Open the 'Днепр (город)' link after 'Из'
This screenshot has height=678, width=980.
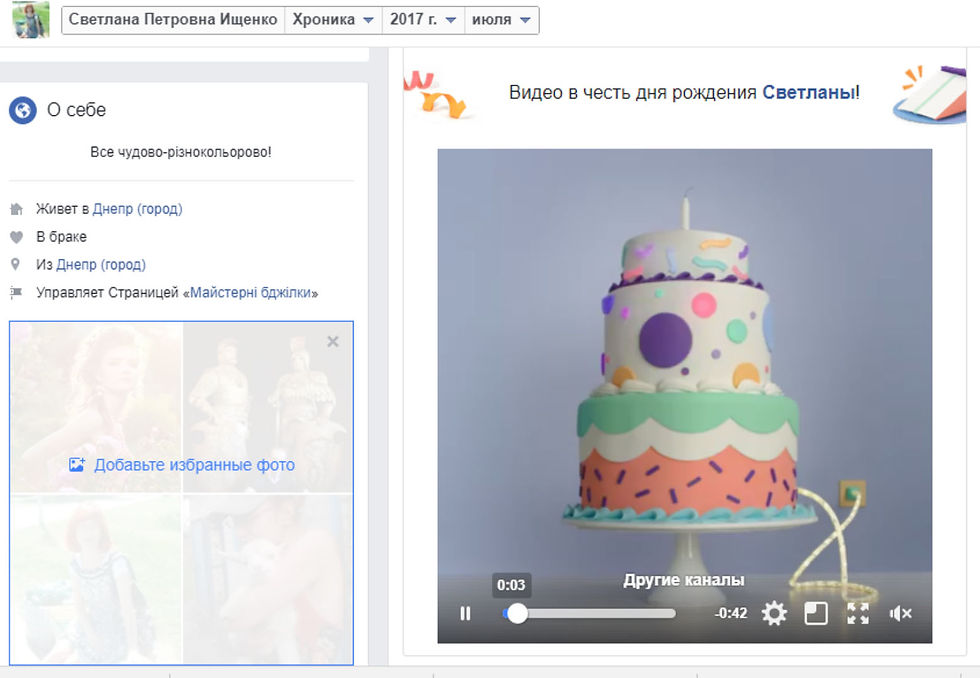click(x=101, y=264)
